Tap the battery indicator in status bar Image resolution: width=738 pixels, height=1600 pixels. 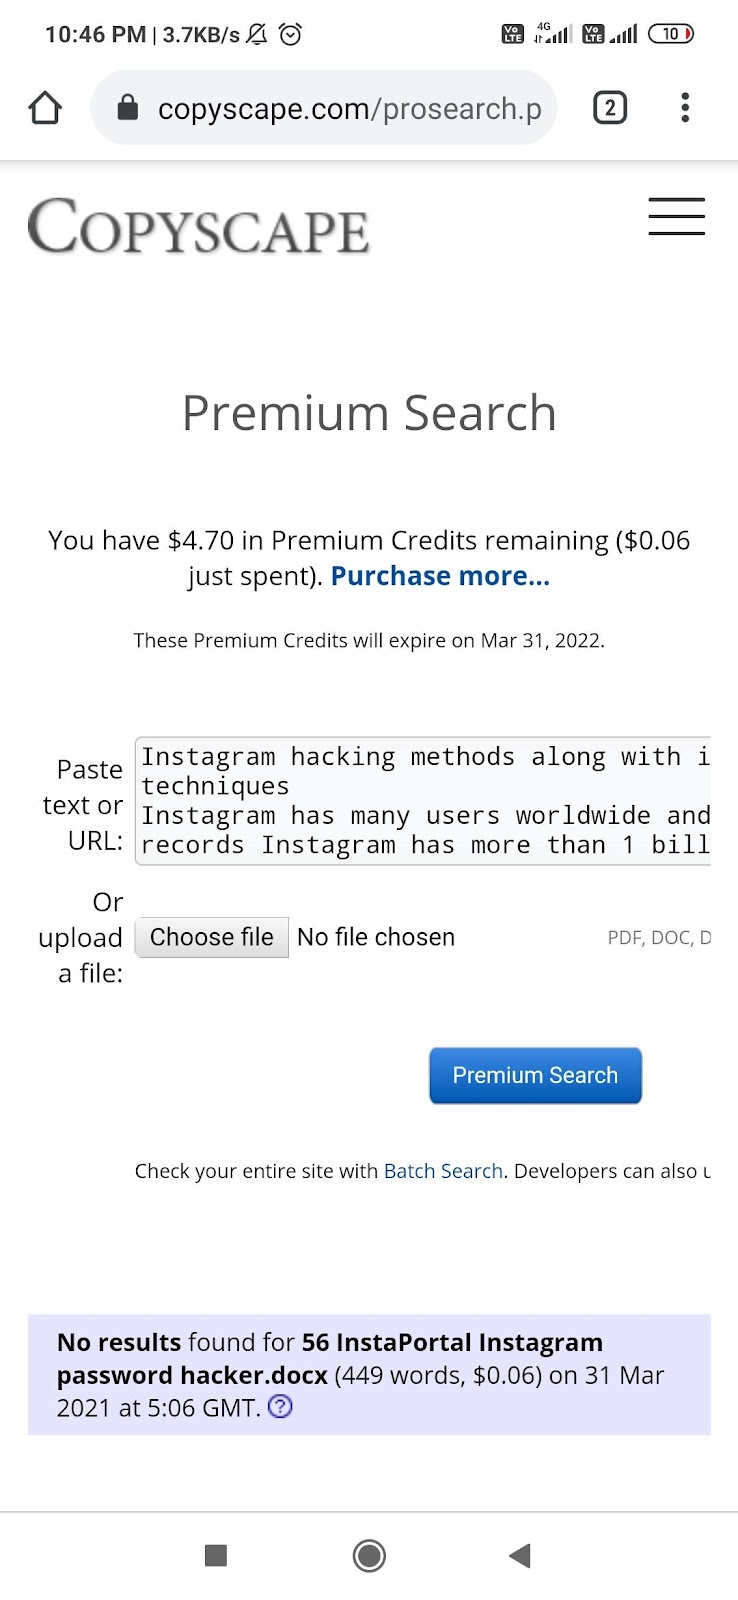pyautogui.click(x=670, y=34)
